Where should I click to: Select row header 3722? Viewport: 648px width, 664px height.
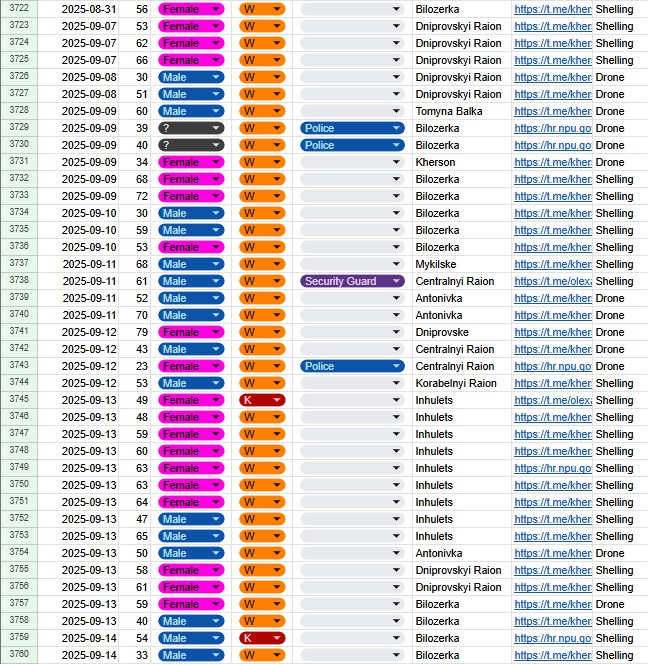tap(19, 8)
